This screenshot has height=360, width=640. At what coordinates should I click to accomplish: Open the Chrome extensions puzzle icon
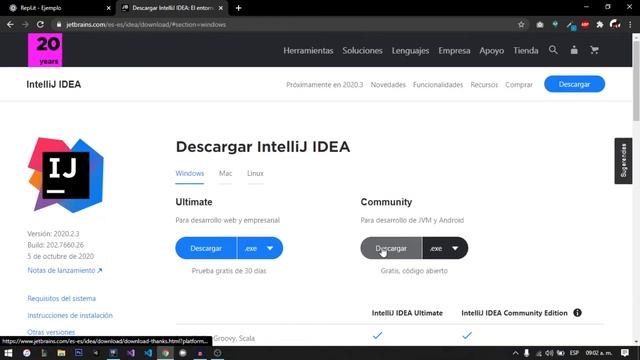[600, 24]
